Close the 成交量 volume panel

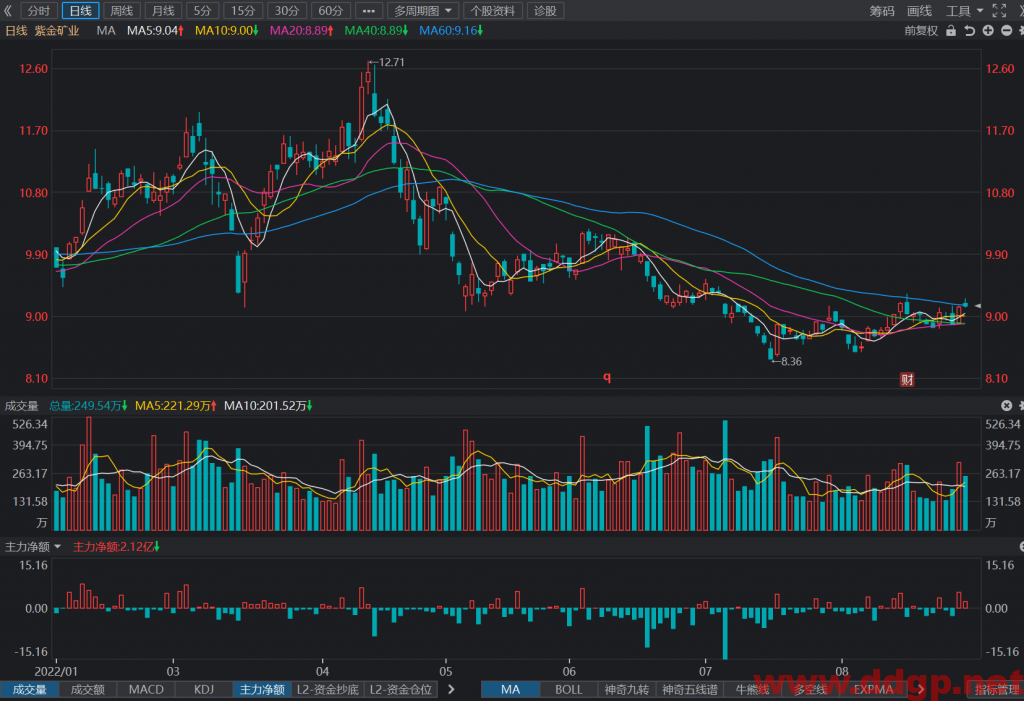[x=1006, y=406]
